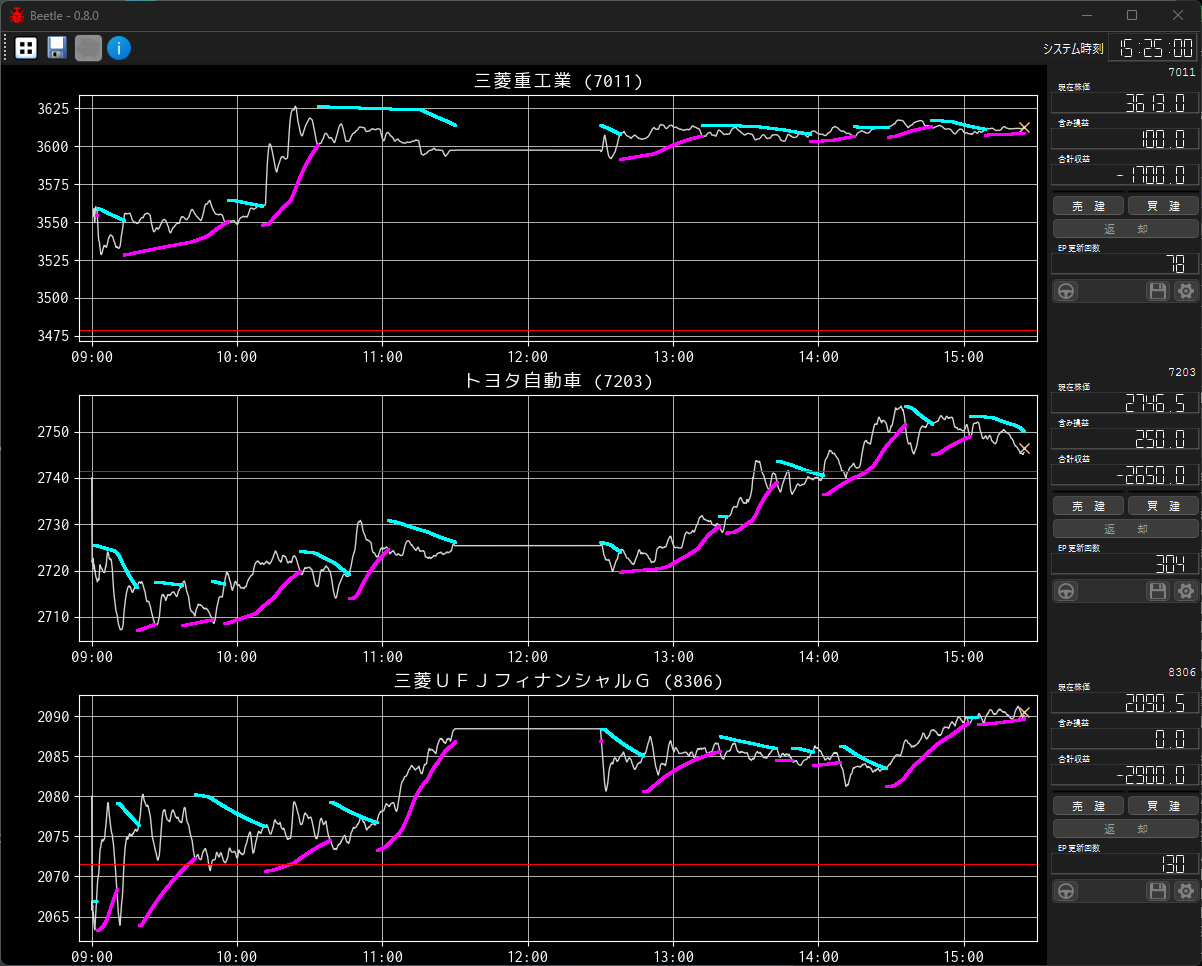Click unrealized profit field 0.0 for 8306
Viewport: 1202px width, 966px height.
1124,739
